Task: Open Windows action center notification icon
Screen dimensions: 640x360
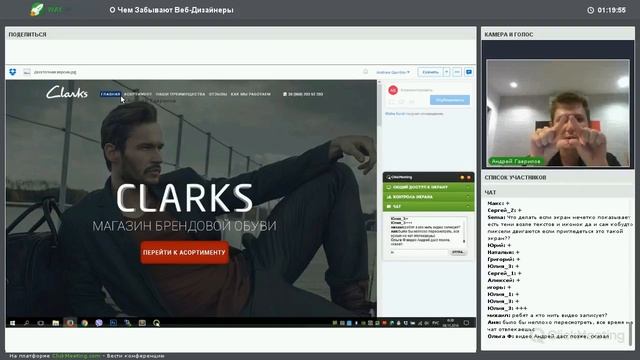Action: click(x=466, y=323)
